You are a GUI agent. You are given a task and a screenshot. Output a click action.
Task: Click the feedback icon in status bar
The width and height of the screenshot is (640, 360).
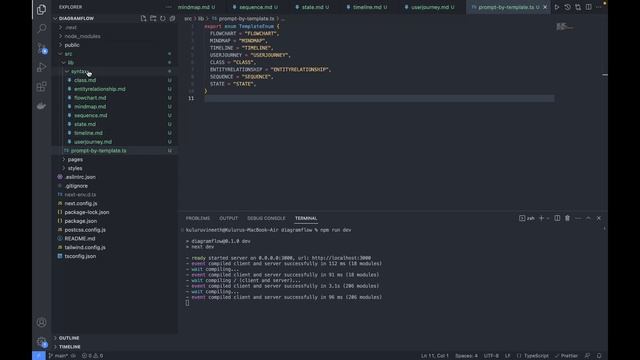(587, 356)
